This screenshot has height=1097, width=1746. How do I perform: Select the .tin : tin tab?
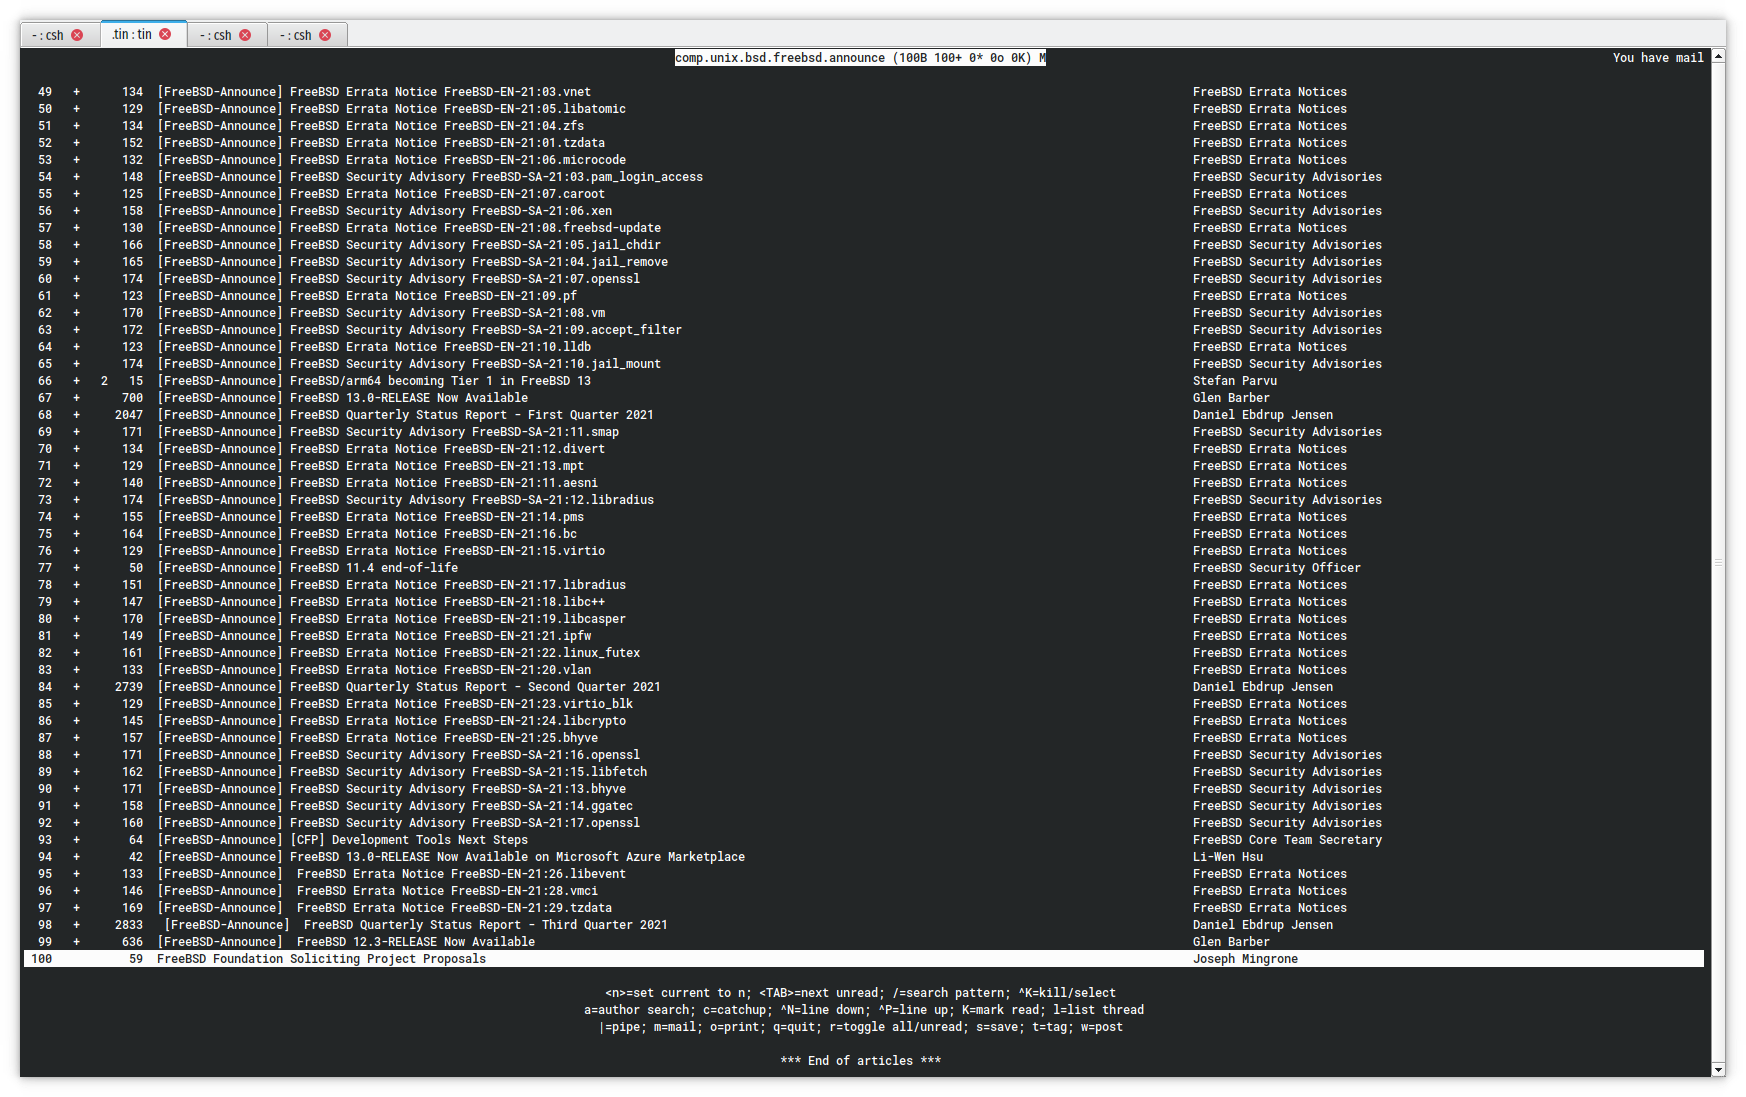[132, 34]
